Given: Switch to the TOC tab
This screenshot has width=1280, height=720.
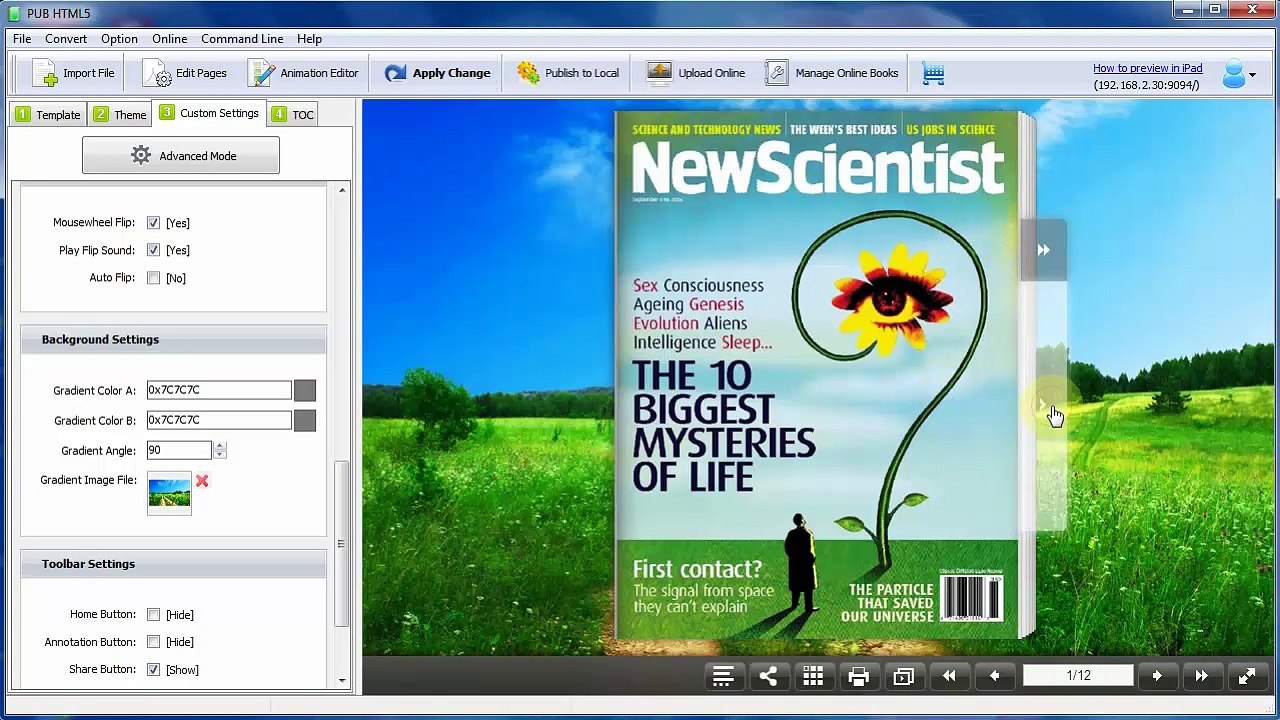Looking at the screenshot, I should point(293,115).
